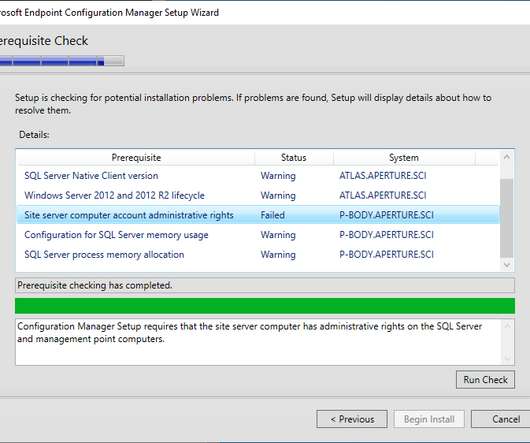Screen dimensions: 530x443
Task: Click Warning status for SQL Server memory usage
Action: tap(278, 235)
